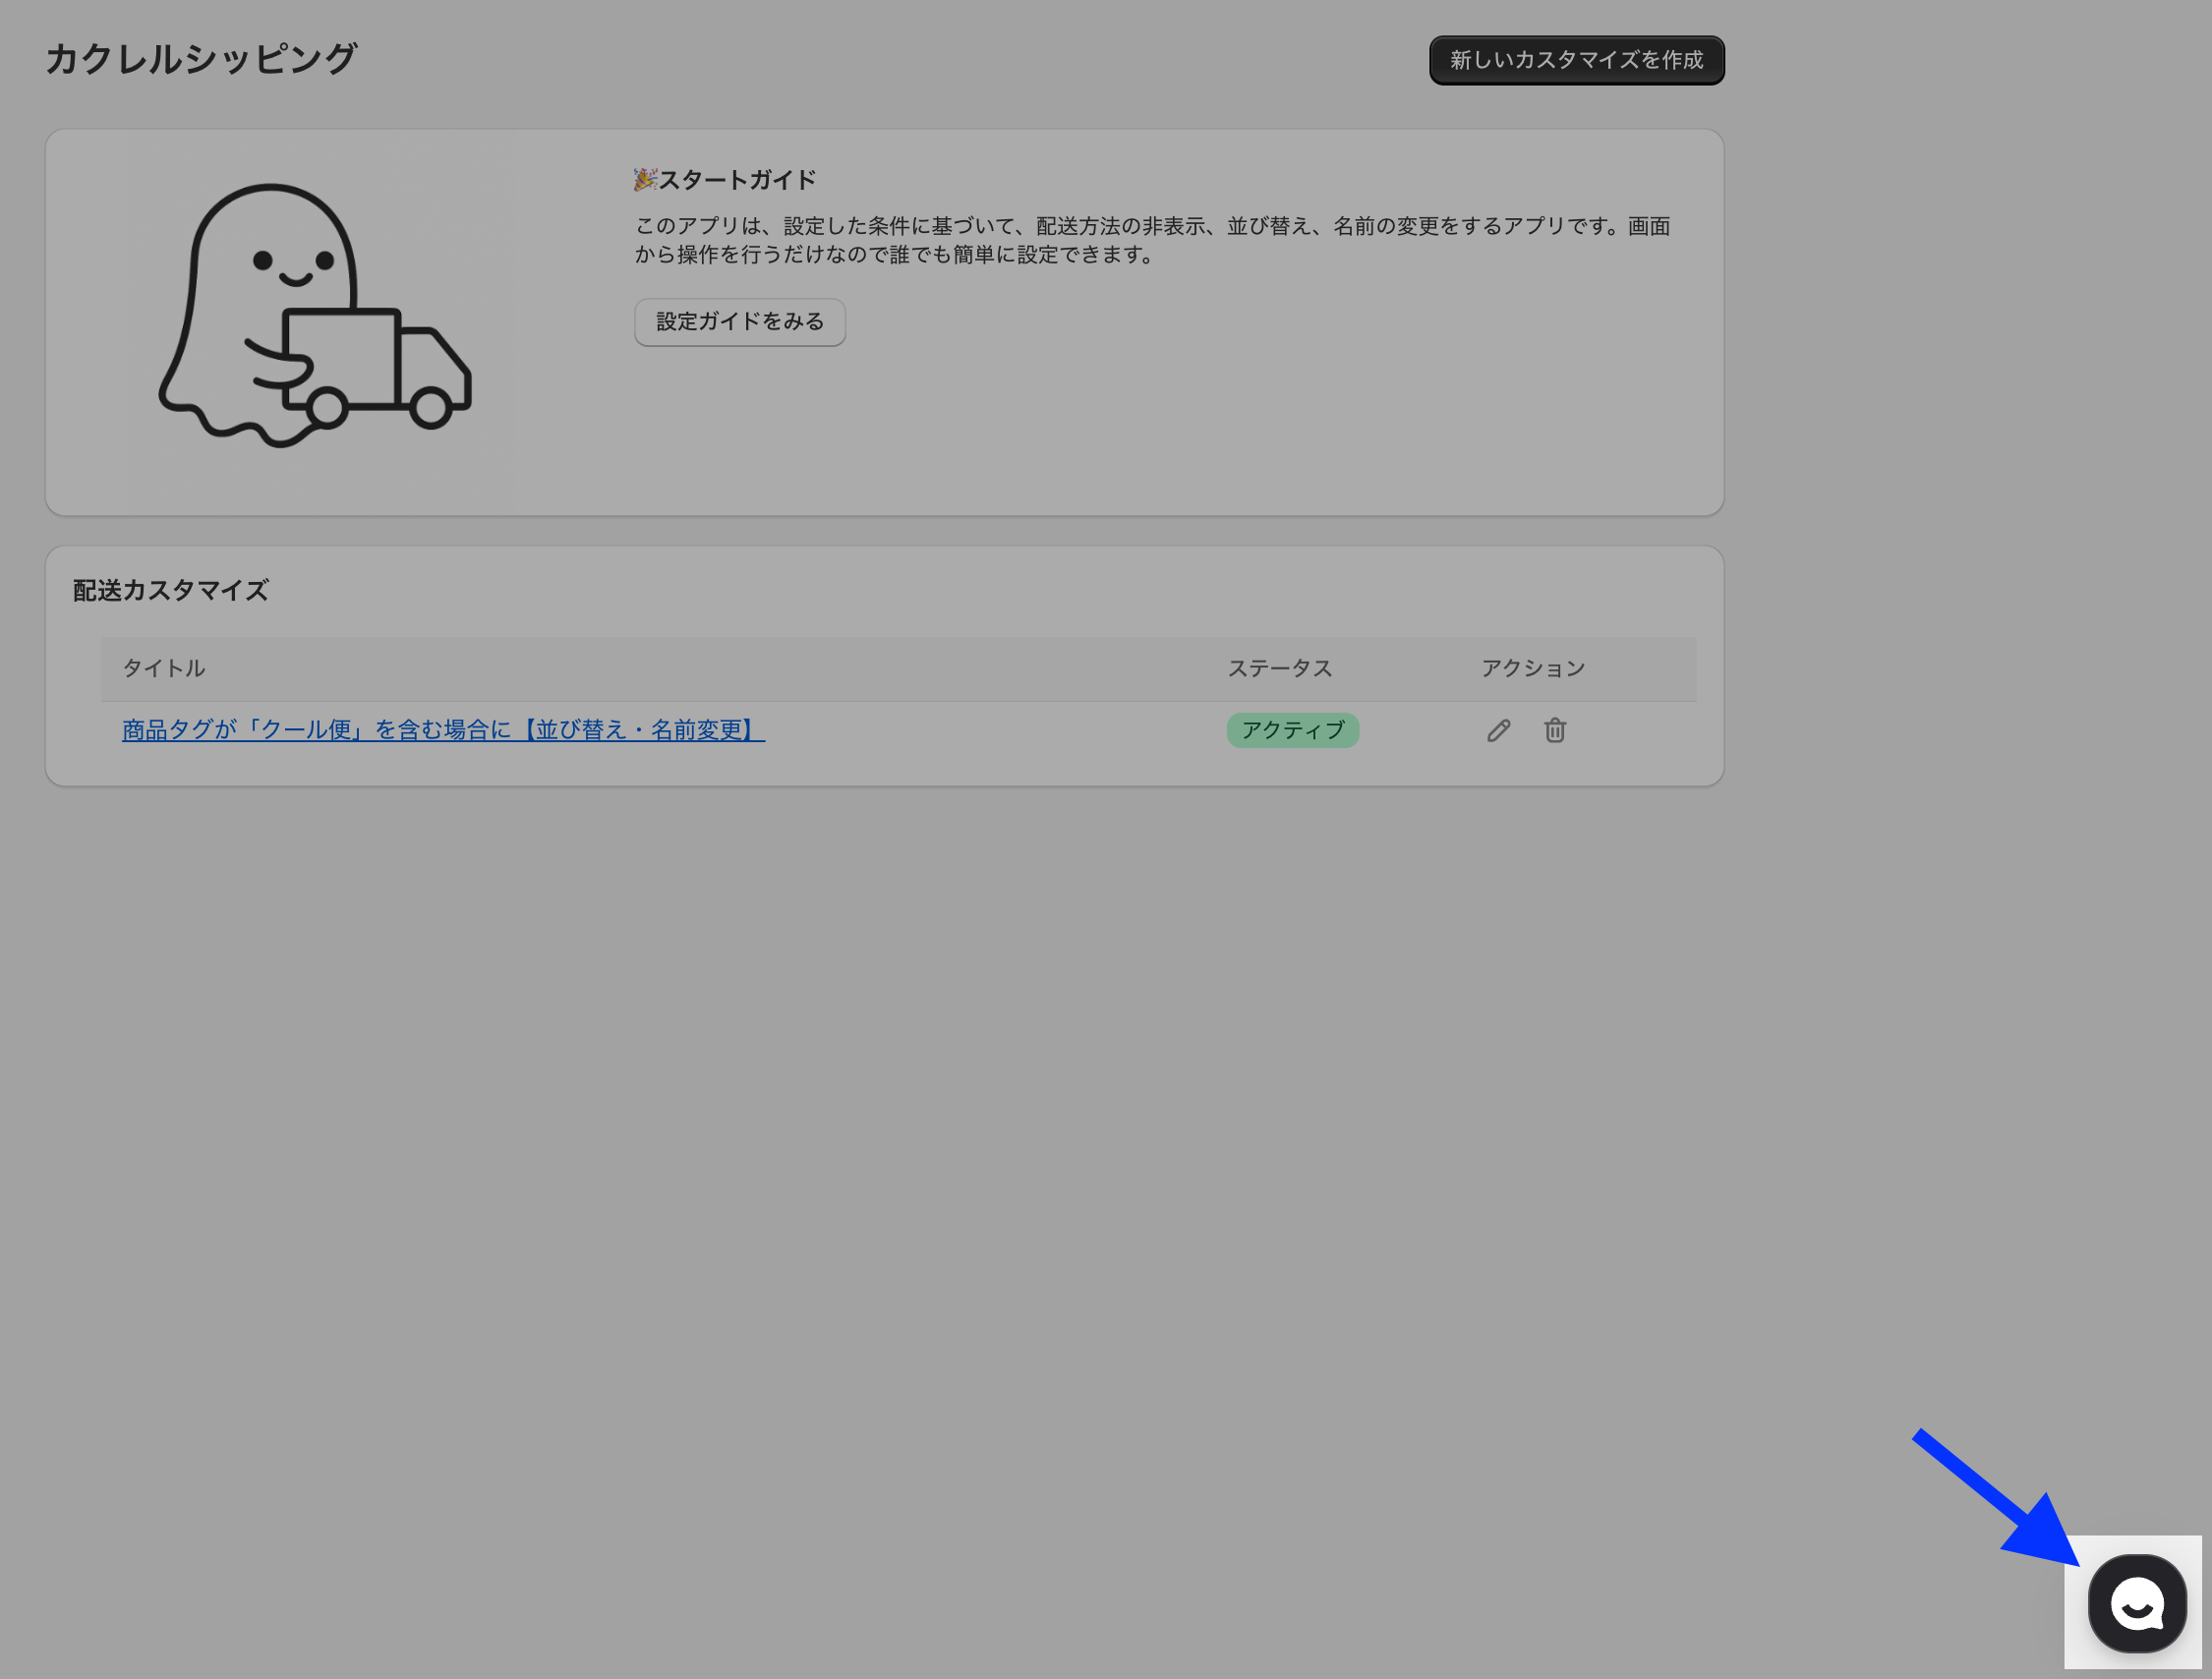Click the スタートガイド heading text
2212x1679 pixels.
(737, 180)
